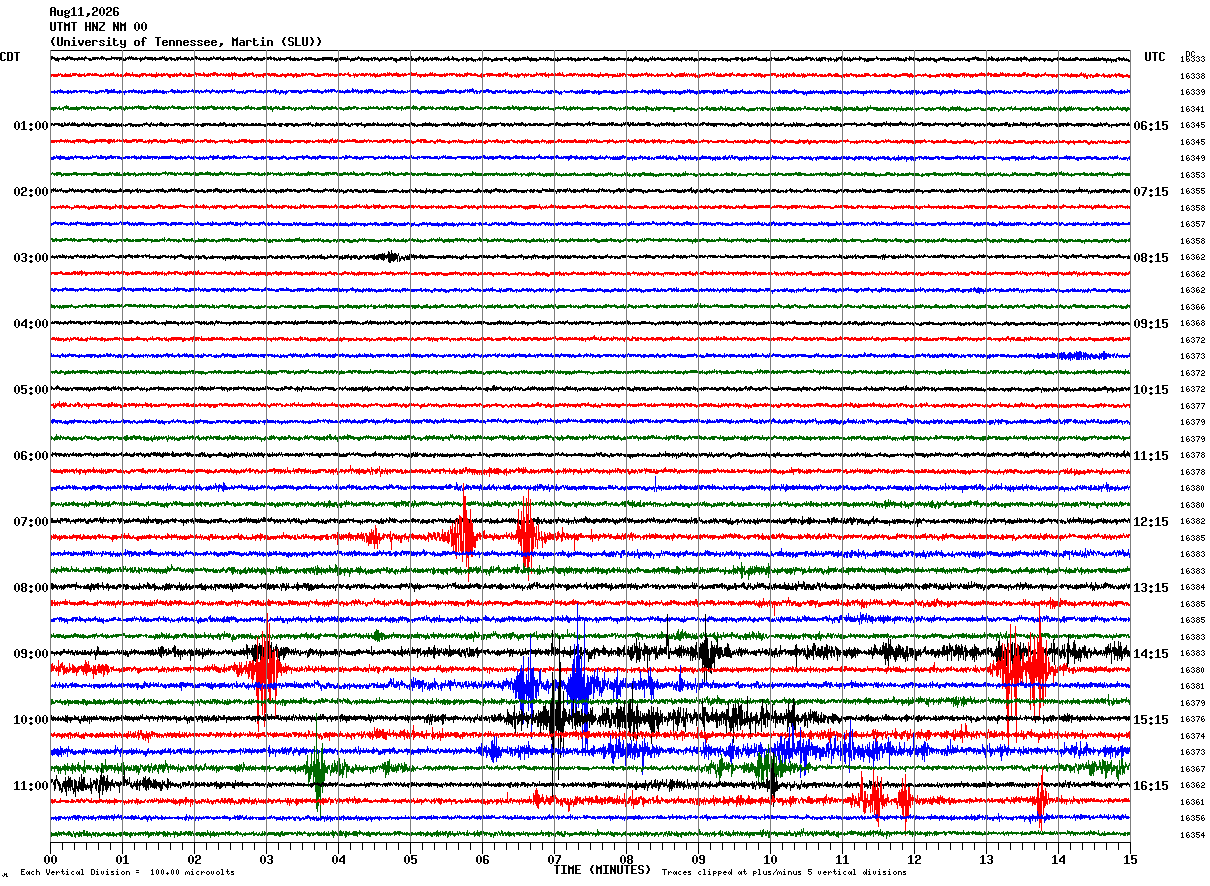Click the UTC timezone label
The image size is (1210, 886).
(1155, 57)
